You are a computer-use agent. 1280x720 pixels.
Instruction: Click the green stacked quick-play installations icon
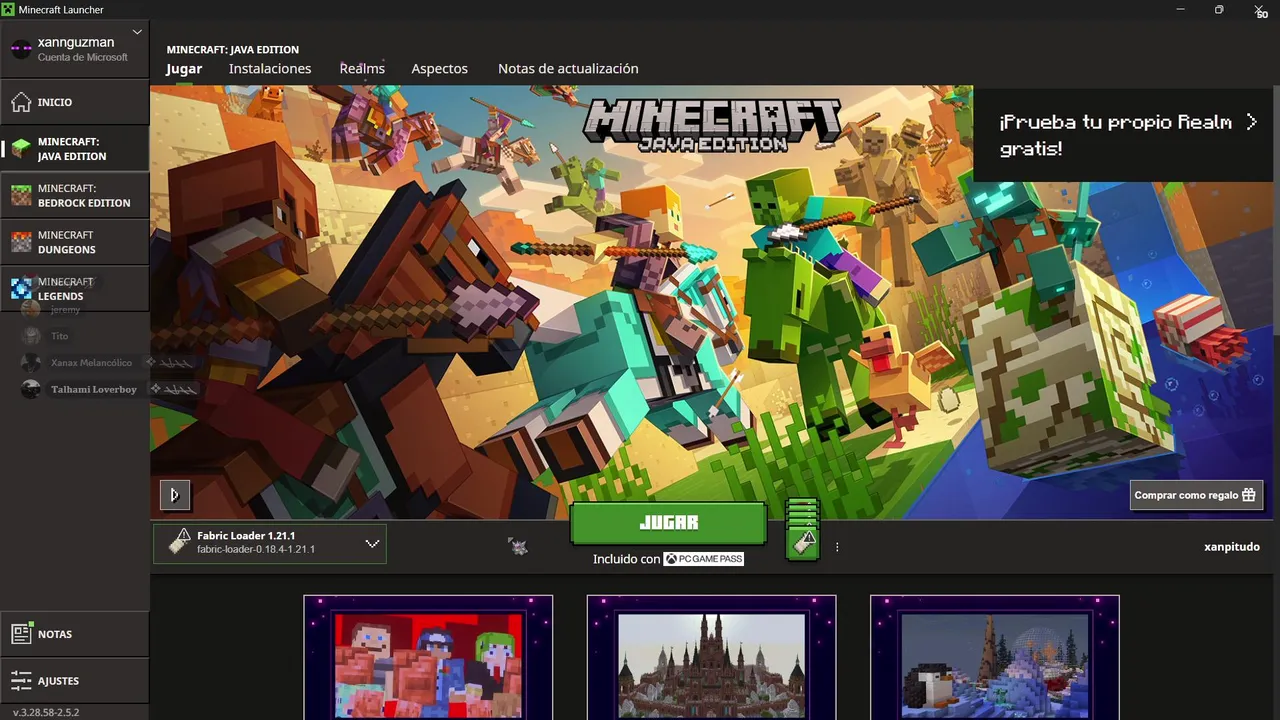[803, 529]
